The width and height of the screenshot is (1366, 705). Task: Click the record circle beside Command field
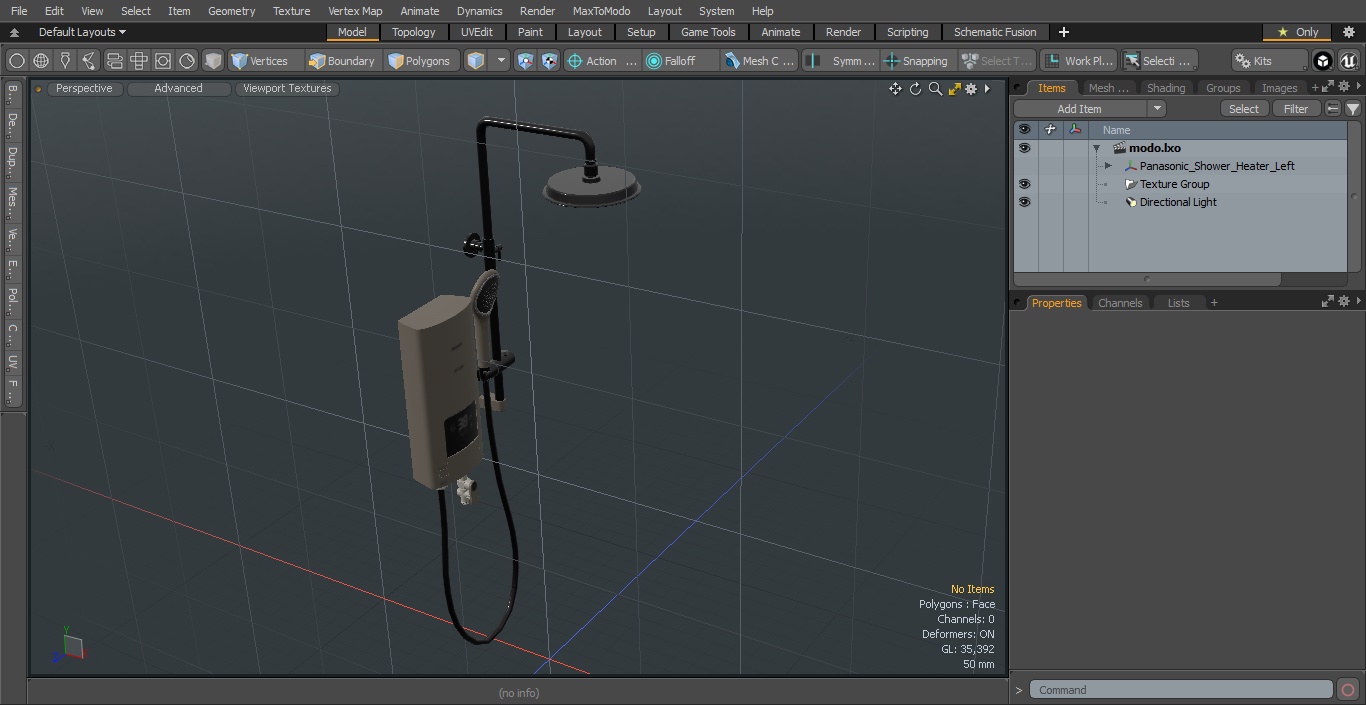point(1347,689)
